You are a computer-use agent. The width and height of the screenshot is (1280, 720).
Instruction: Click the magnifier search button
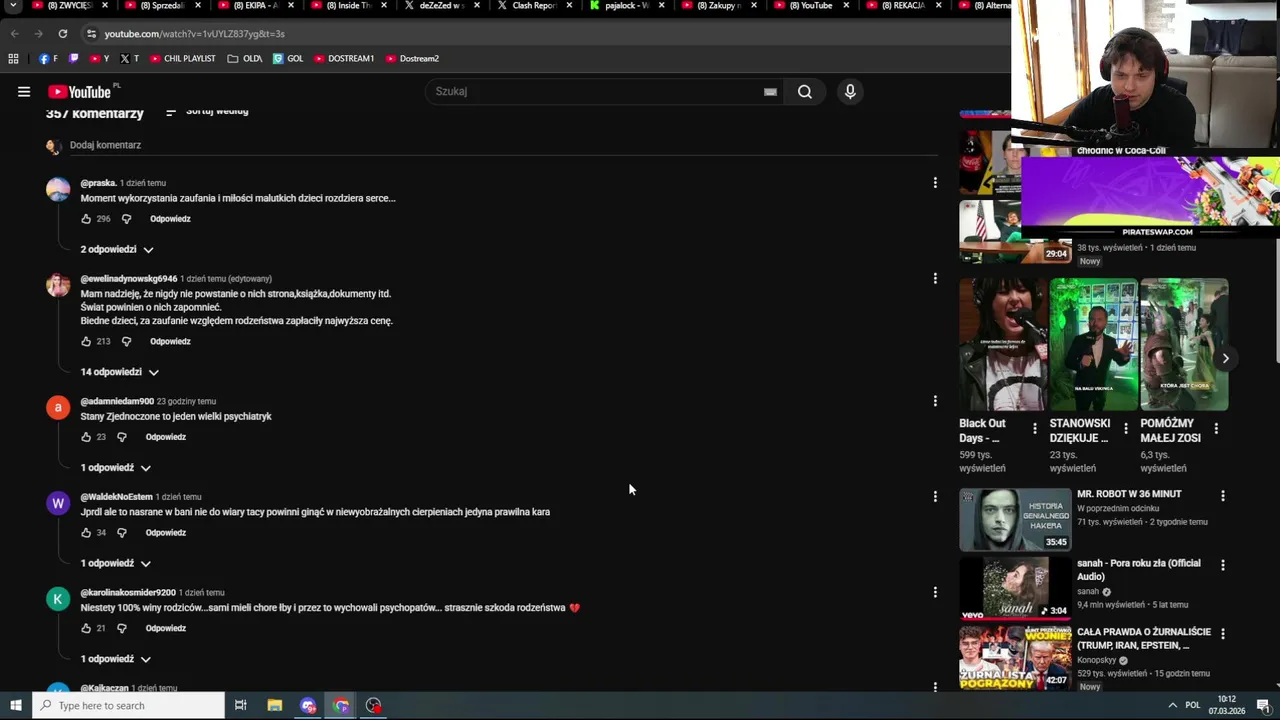(804, 92)
